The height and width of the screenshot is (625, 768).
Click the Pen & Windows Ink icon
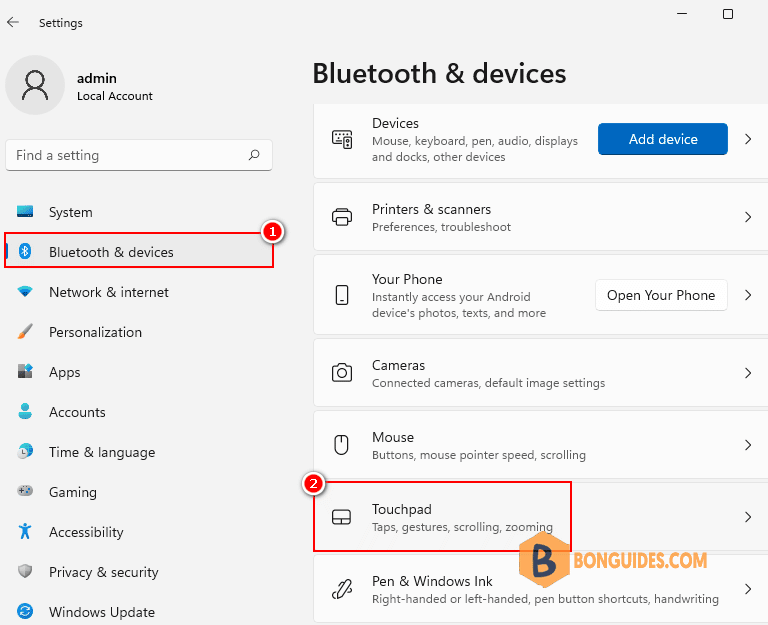342,589
